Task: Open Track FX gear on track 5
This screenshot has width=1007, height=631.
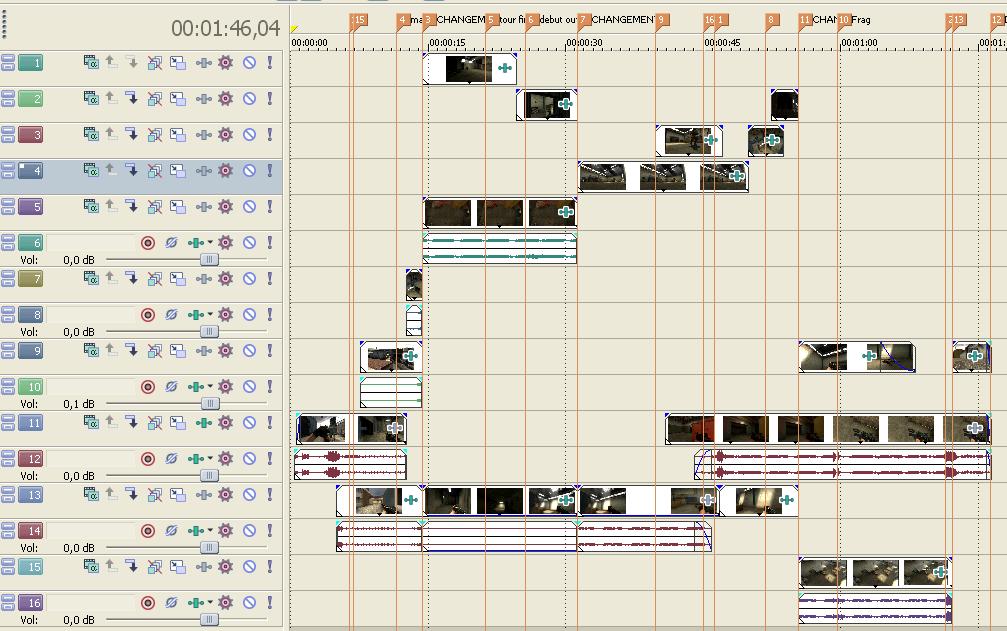Action: coord(225,206)
